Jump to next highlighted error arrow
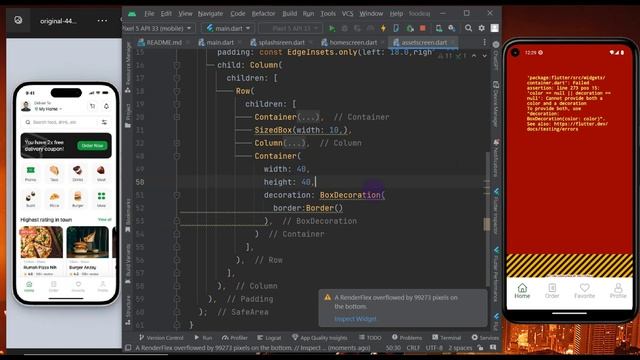Screen dimensions: 640x360 click(x=484, y=55)
